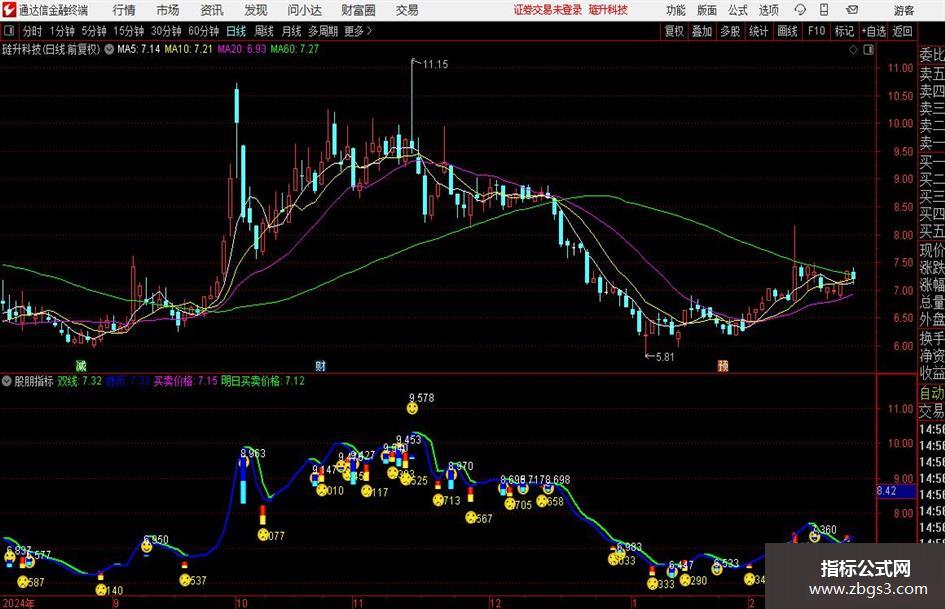Image resolution: width=945 pixels, height=609 pixels.
Task: Click the 画线 drawing tools button
Action: (787, 31)
